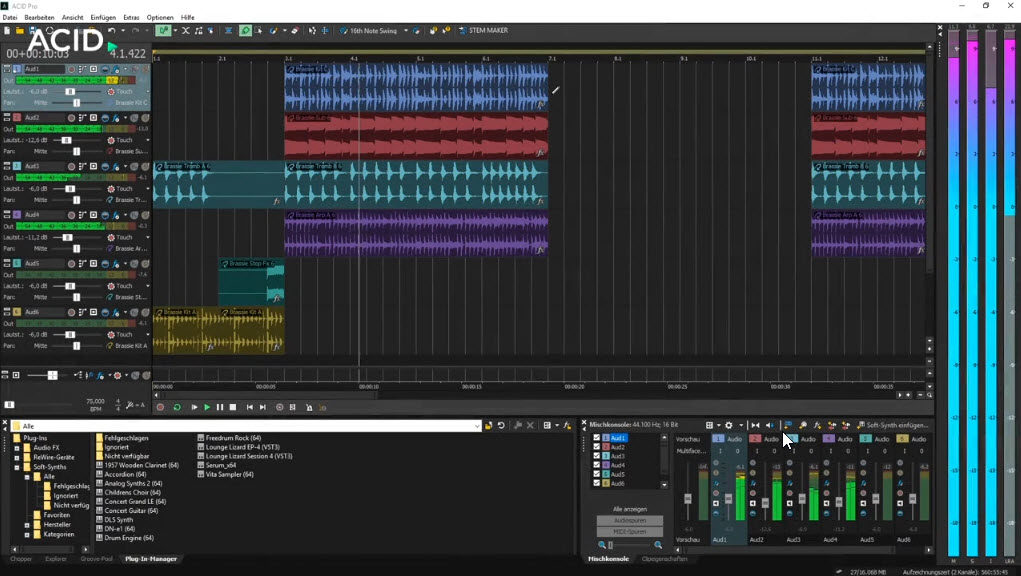Switch to the Explorer tab

point(56,559)
